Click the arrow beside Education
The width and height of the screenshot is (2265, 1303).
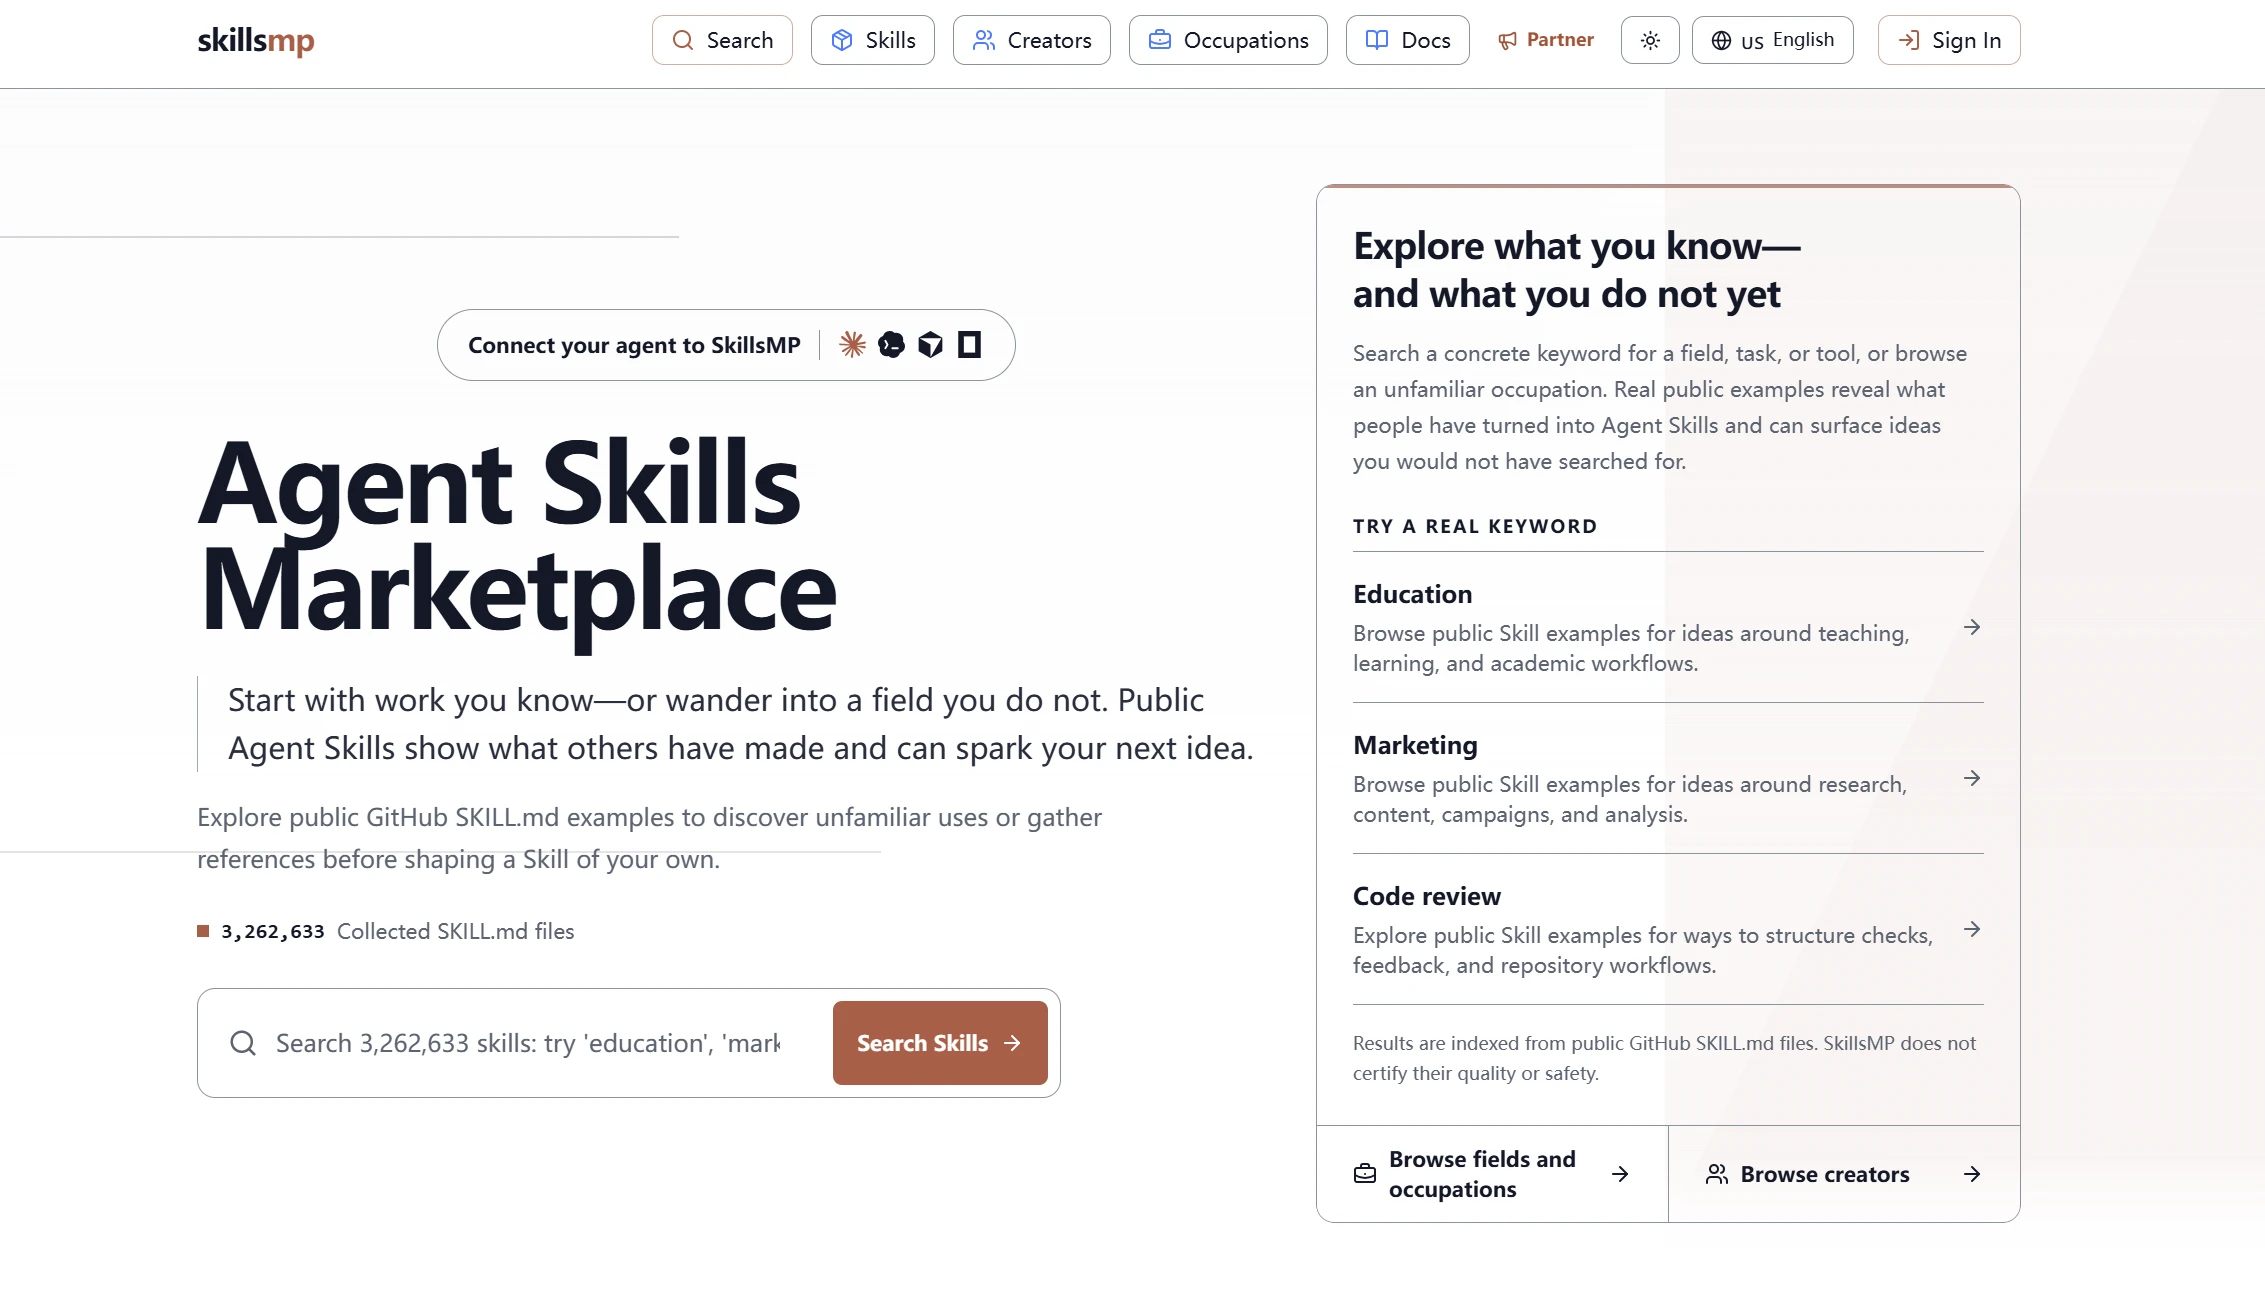click(x=1972, y=627)
